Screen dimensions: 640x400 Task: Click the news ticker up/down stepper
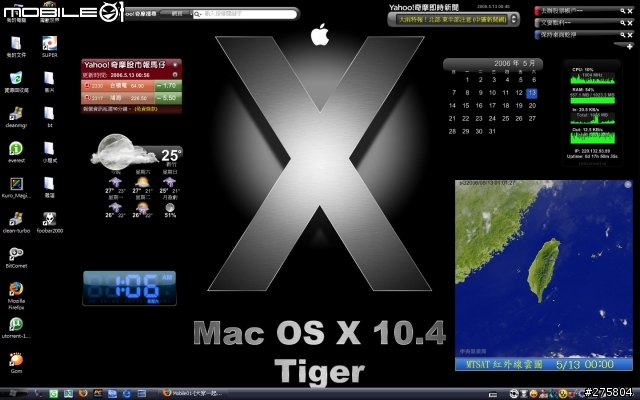click(513, 19)
